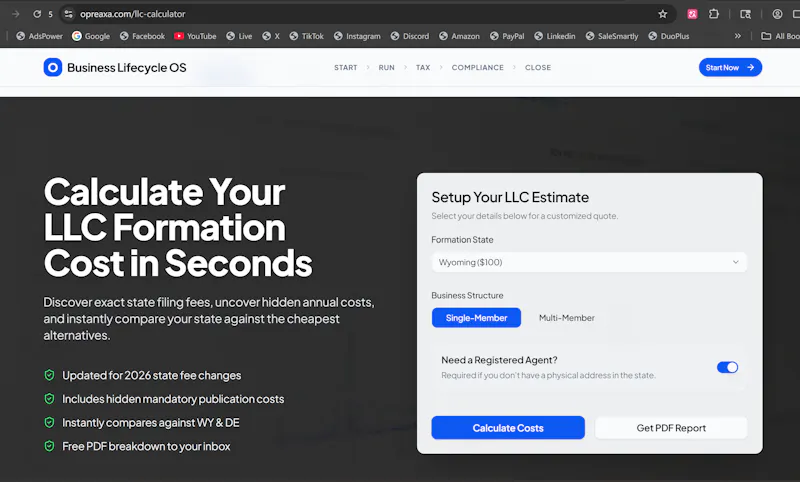Go forward with the browser forward arrow
The image size is (800, 482).
point(16,14)
